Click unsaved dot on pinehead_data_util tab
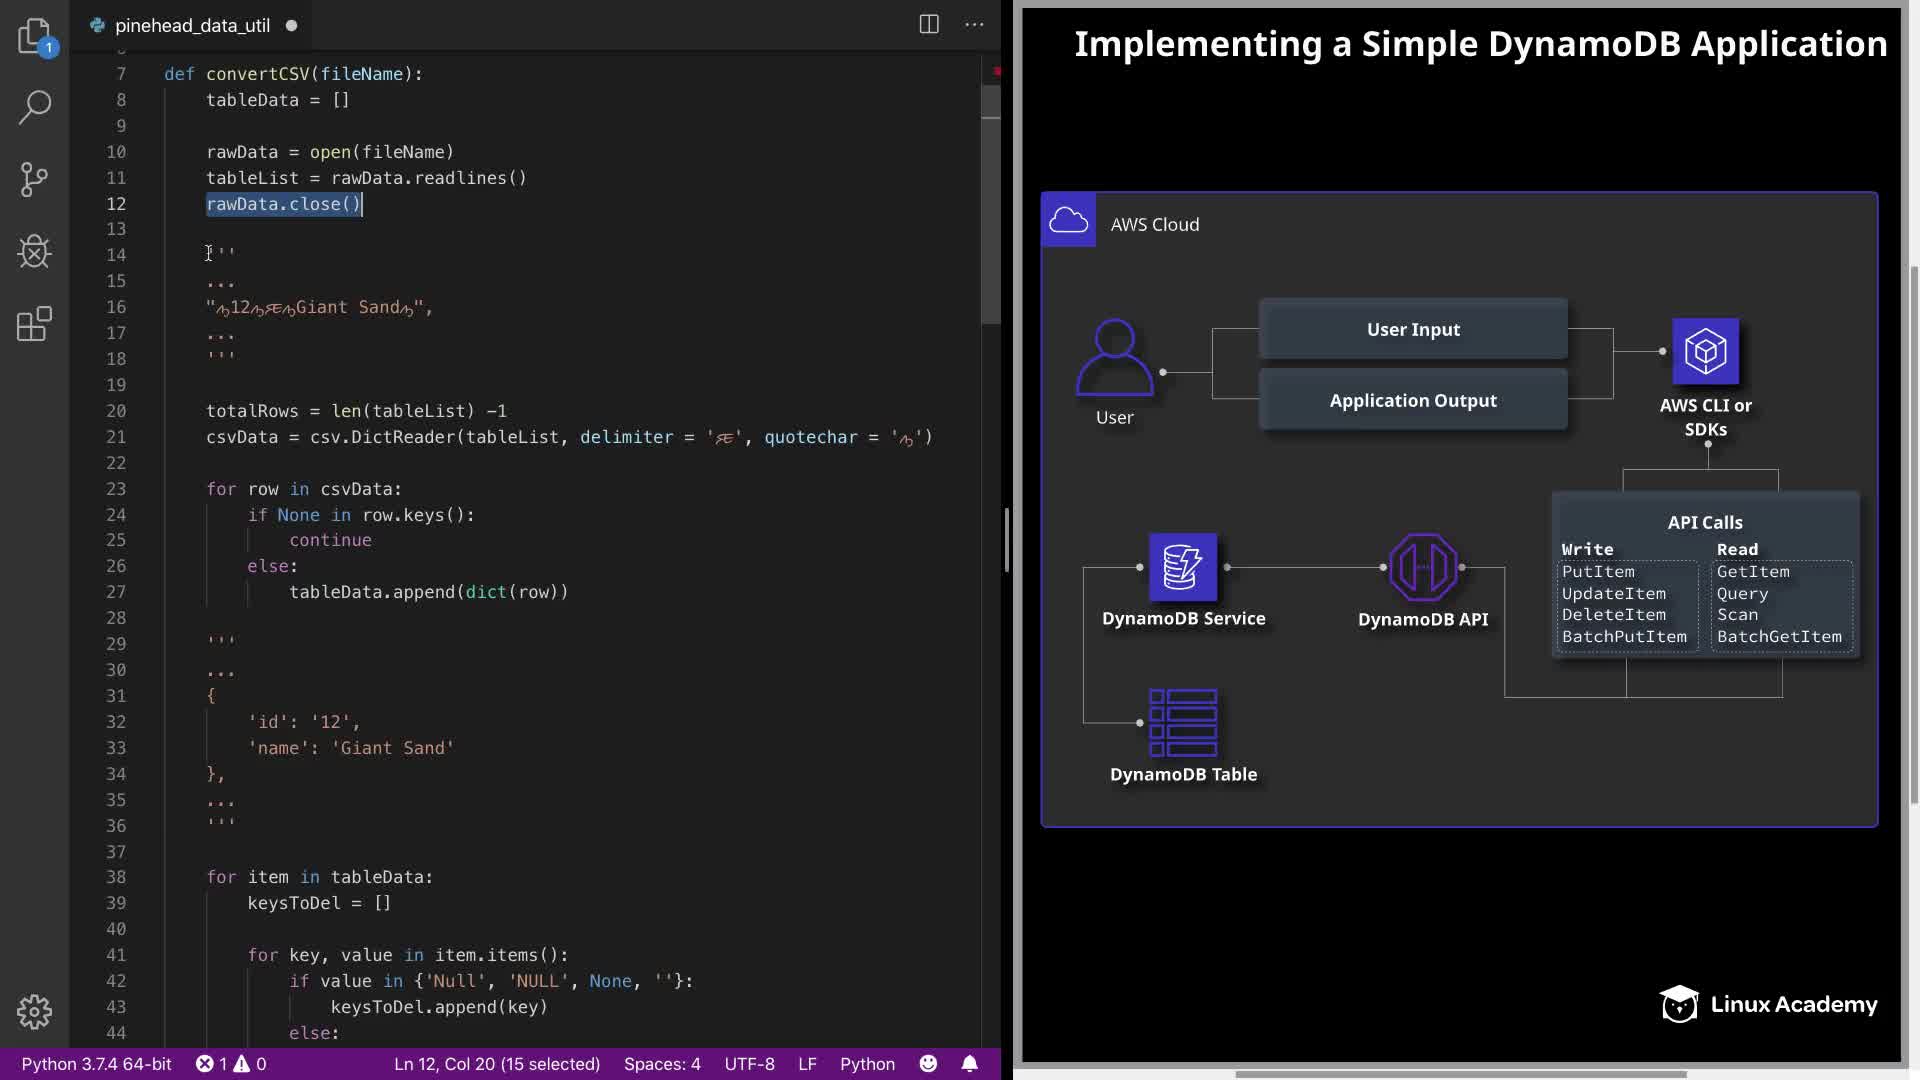Image resolution: width=1920 pixels, height=1080 pixels. pos(292,26)
